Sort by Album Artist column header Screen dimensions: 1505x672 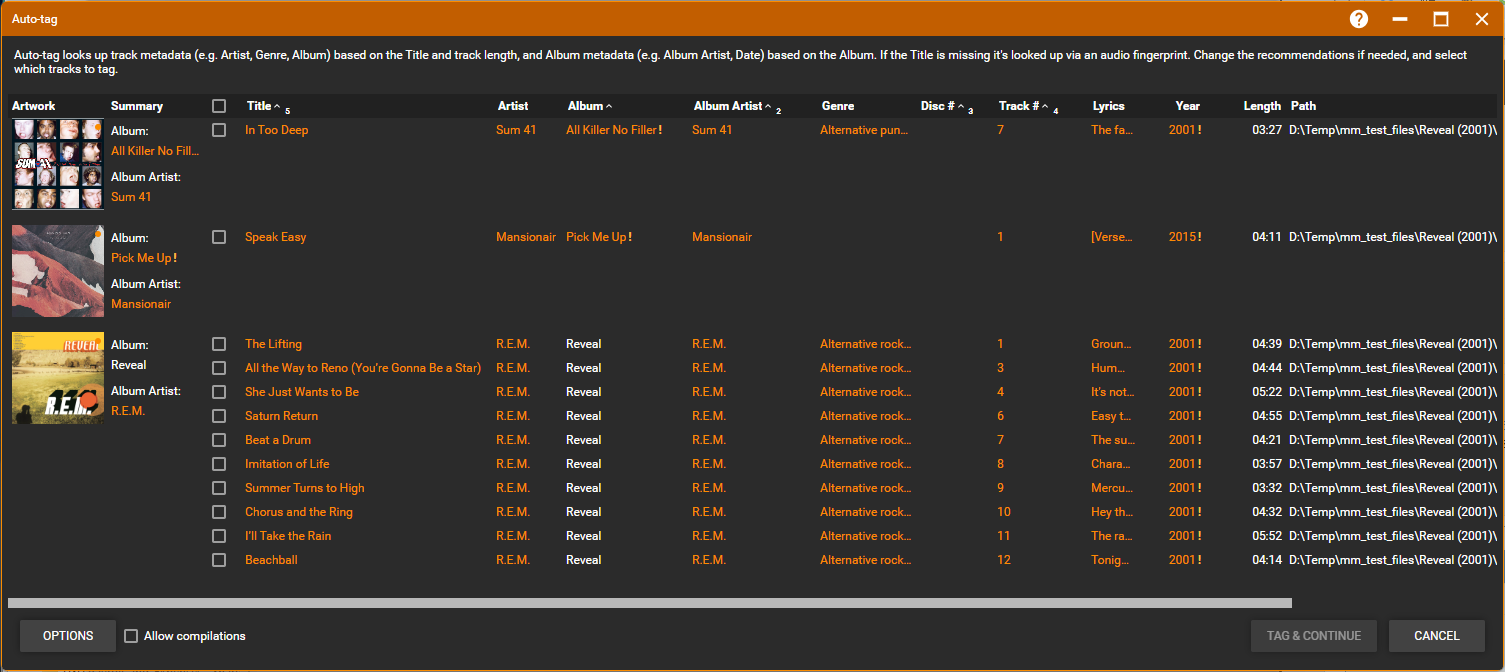(727, 106)
